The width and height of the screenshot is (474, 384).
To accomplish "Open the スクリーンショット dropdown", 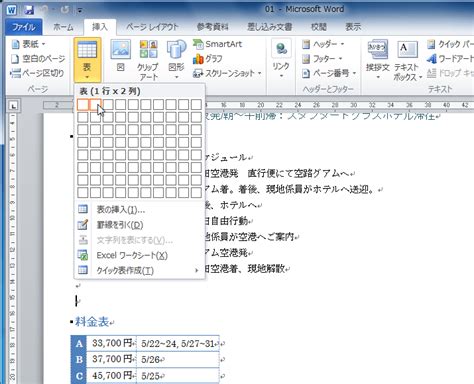I will pos(227,73).
